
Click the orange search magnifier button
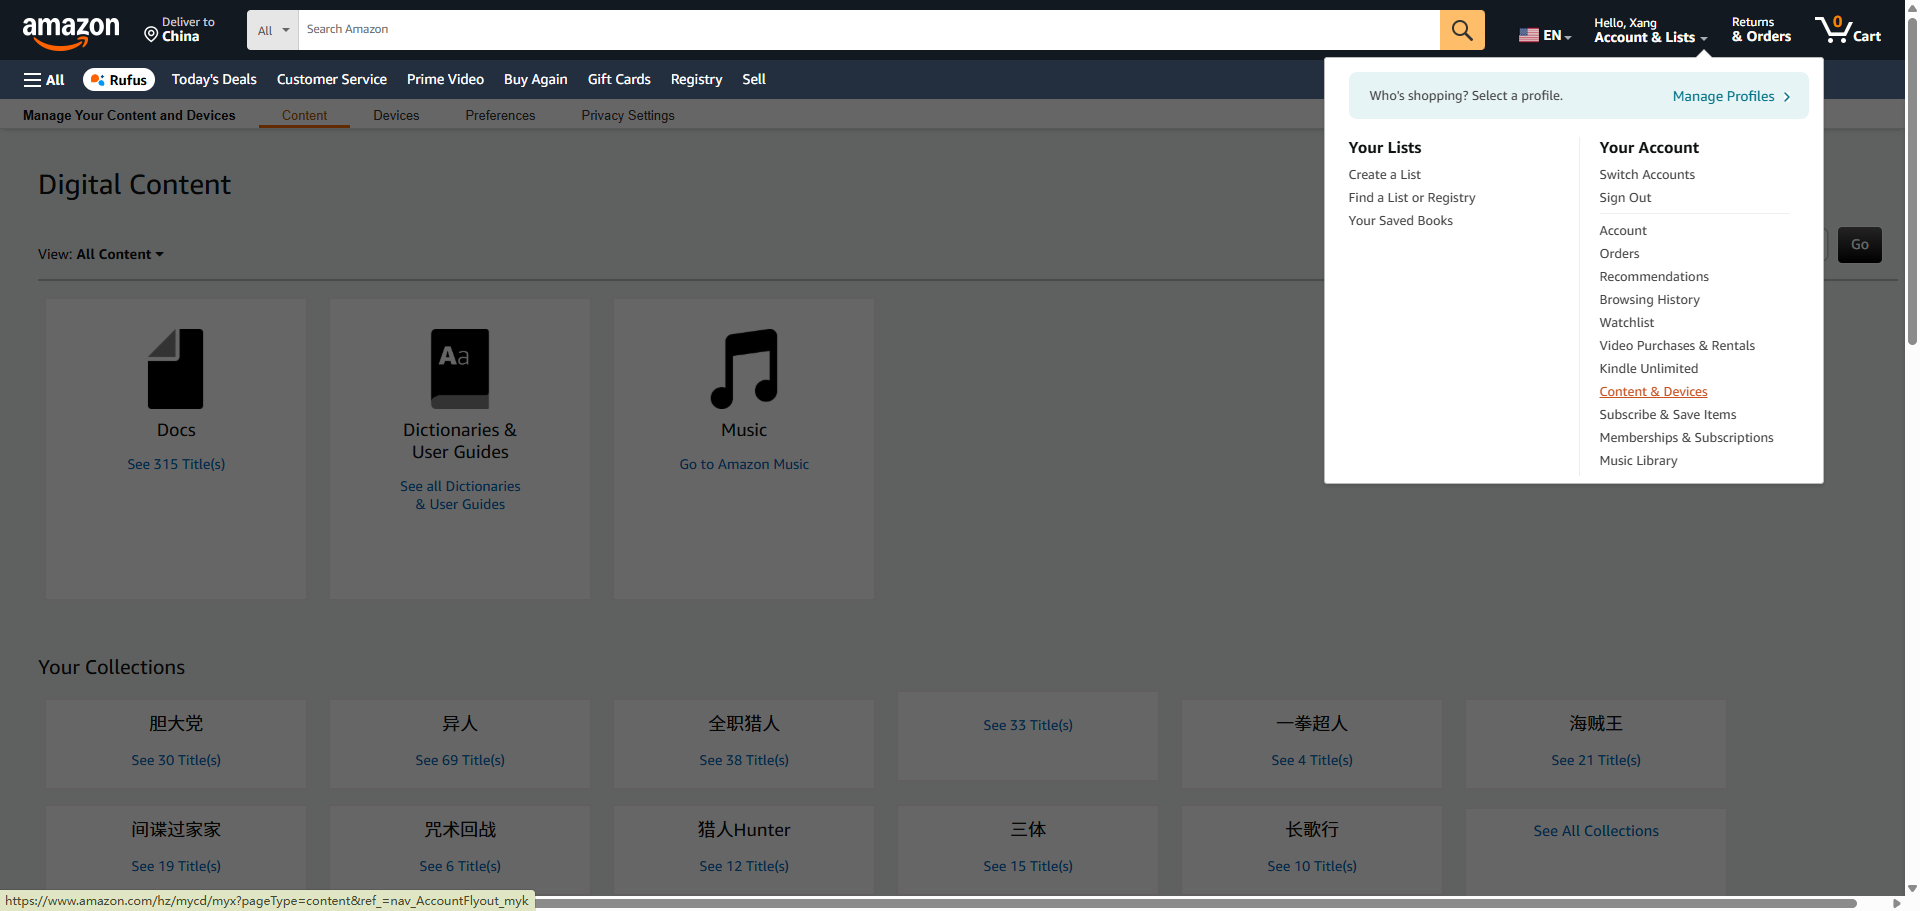point(1462,30)
